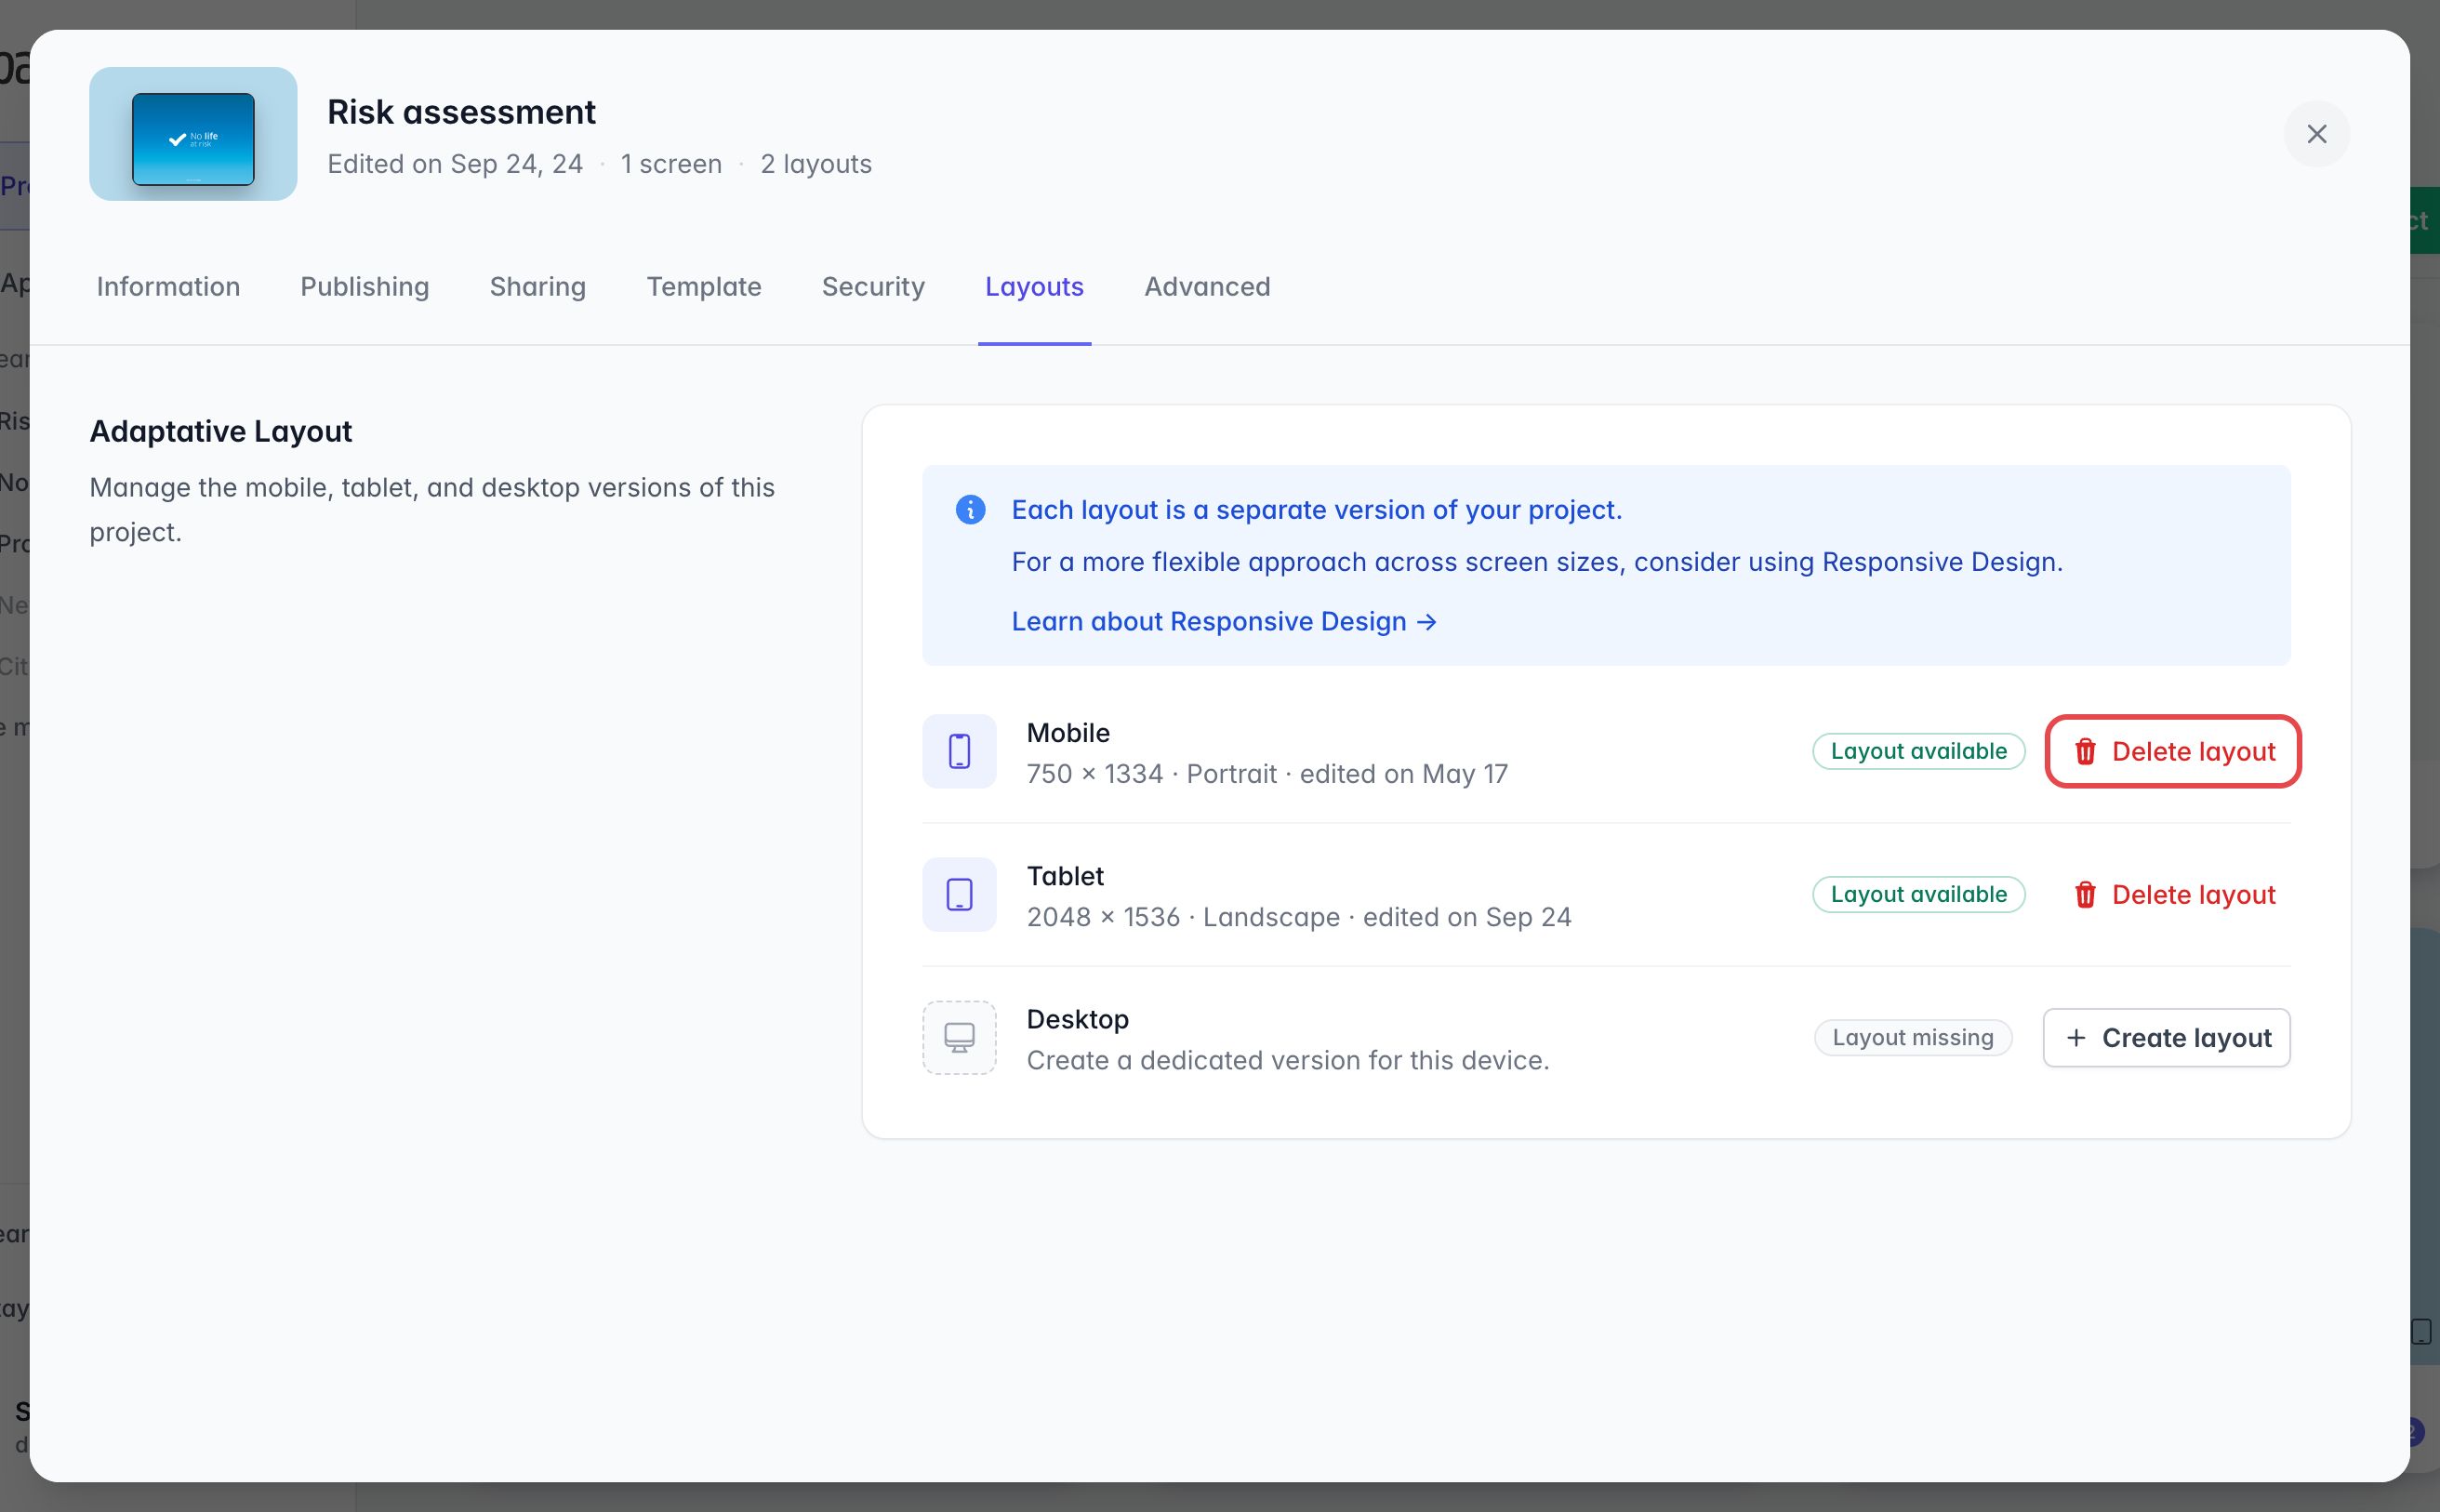Image resolution: width=2440 pixels, height=1512 pixels.
Task: Delete the Mobile layout
Action: 2173,751
